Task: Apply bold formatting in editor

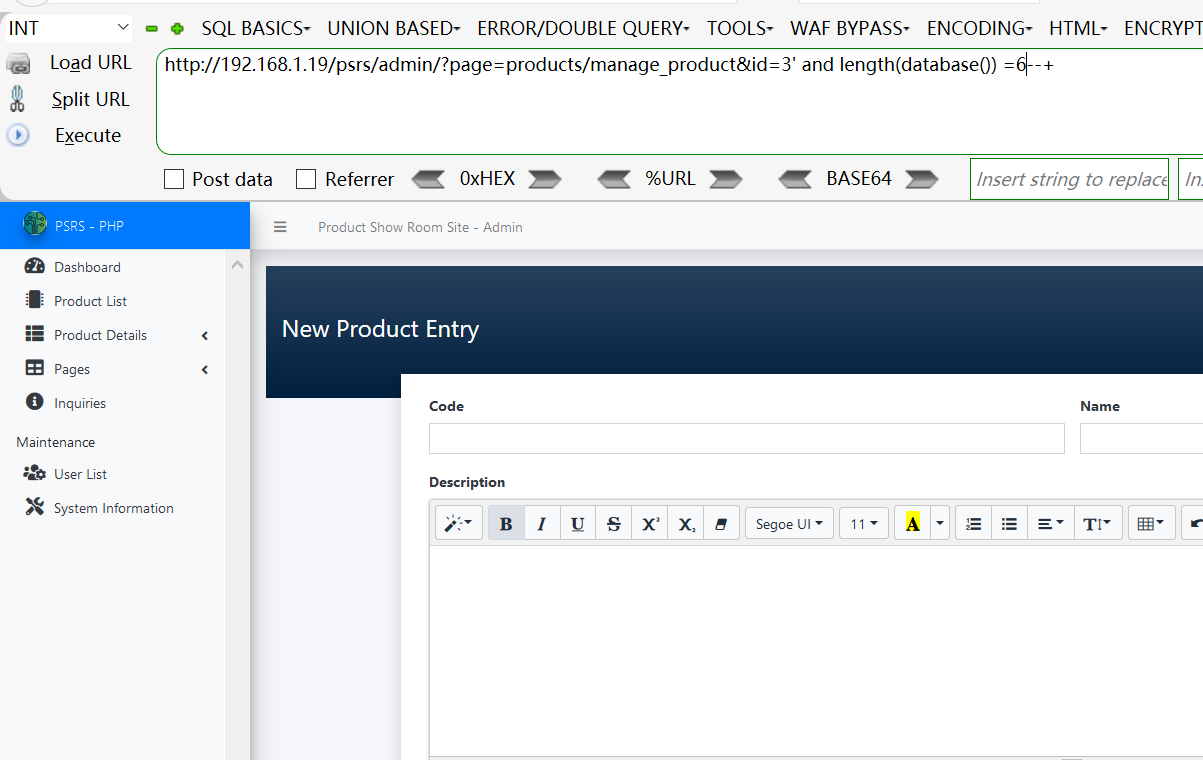Action: click(x=506, y=523)
